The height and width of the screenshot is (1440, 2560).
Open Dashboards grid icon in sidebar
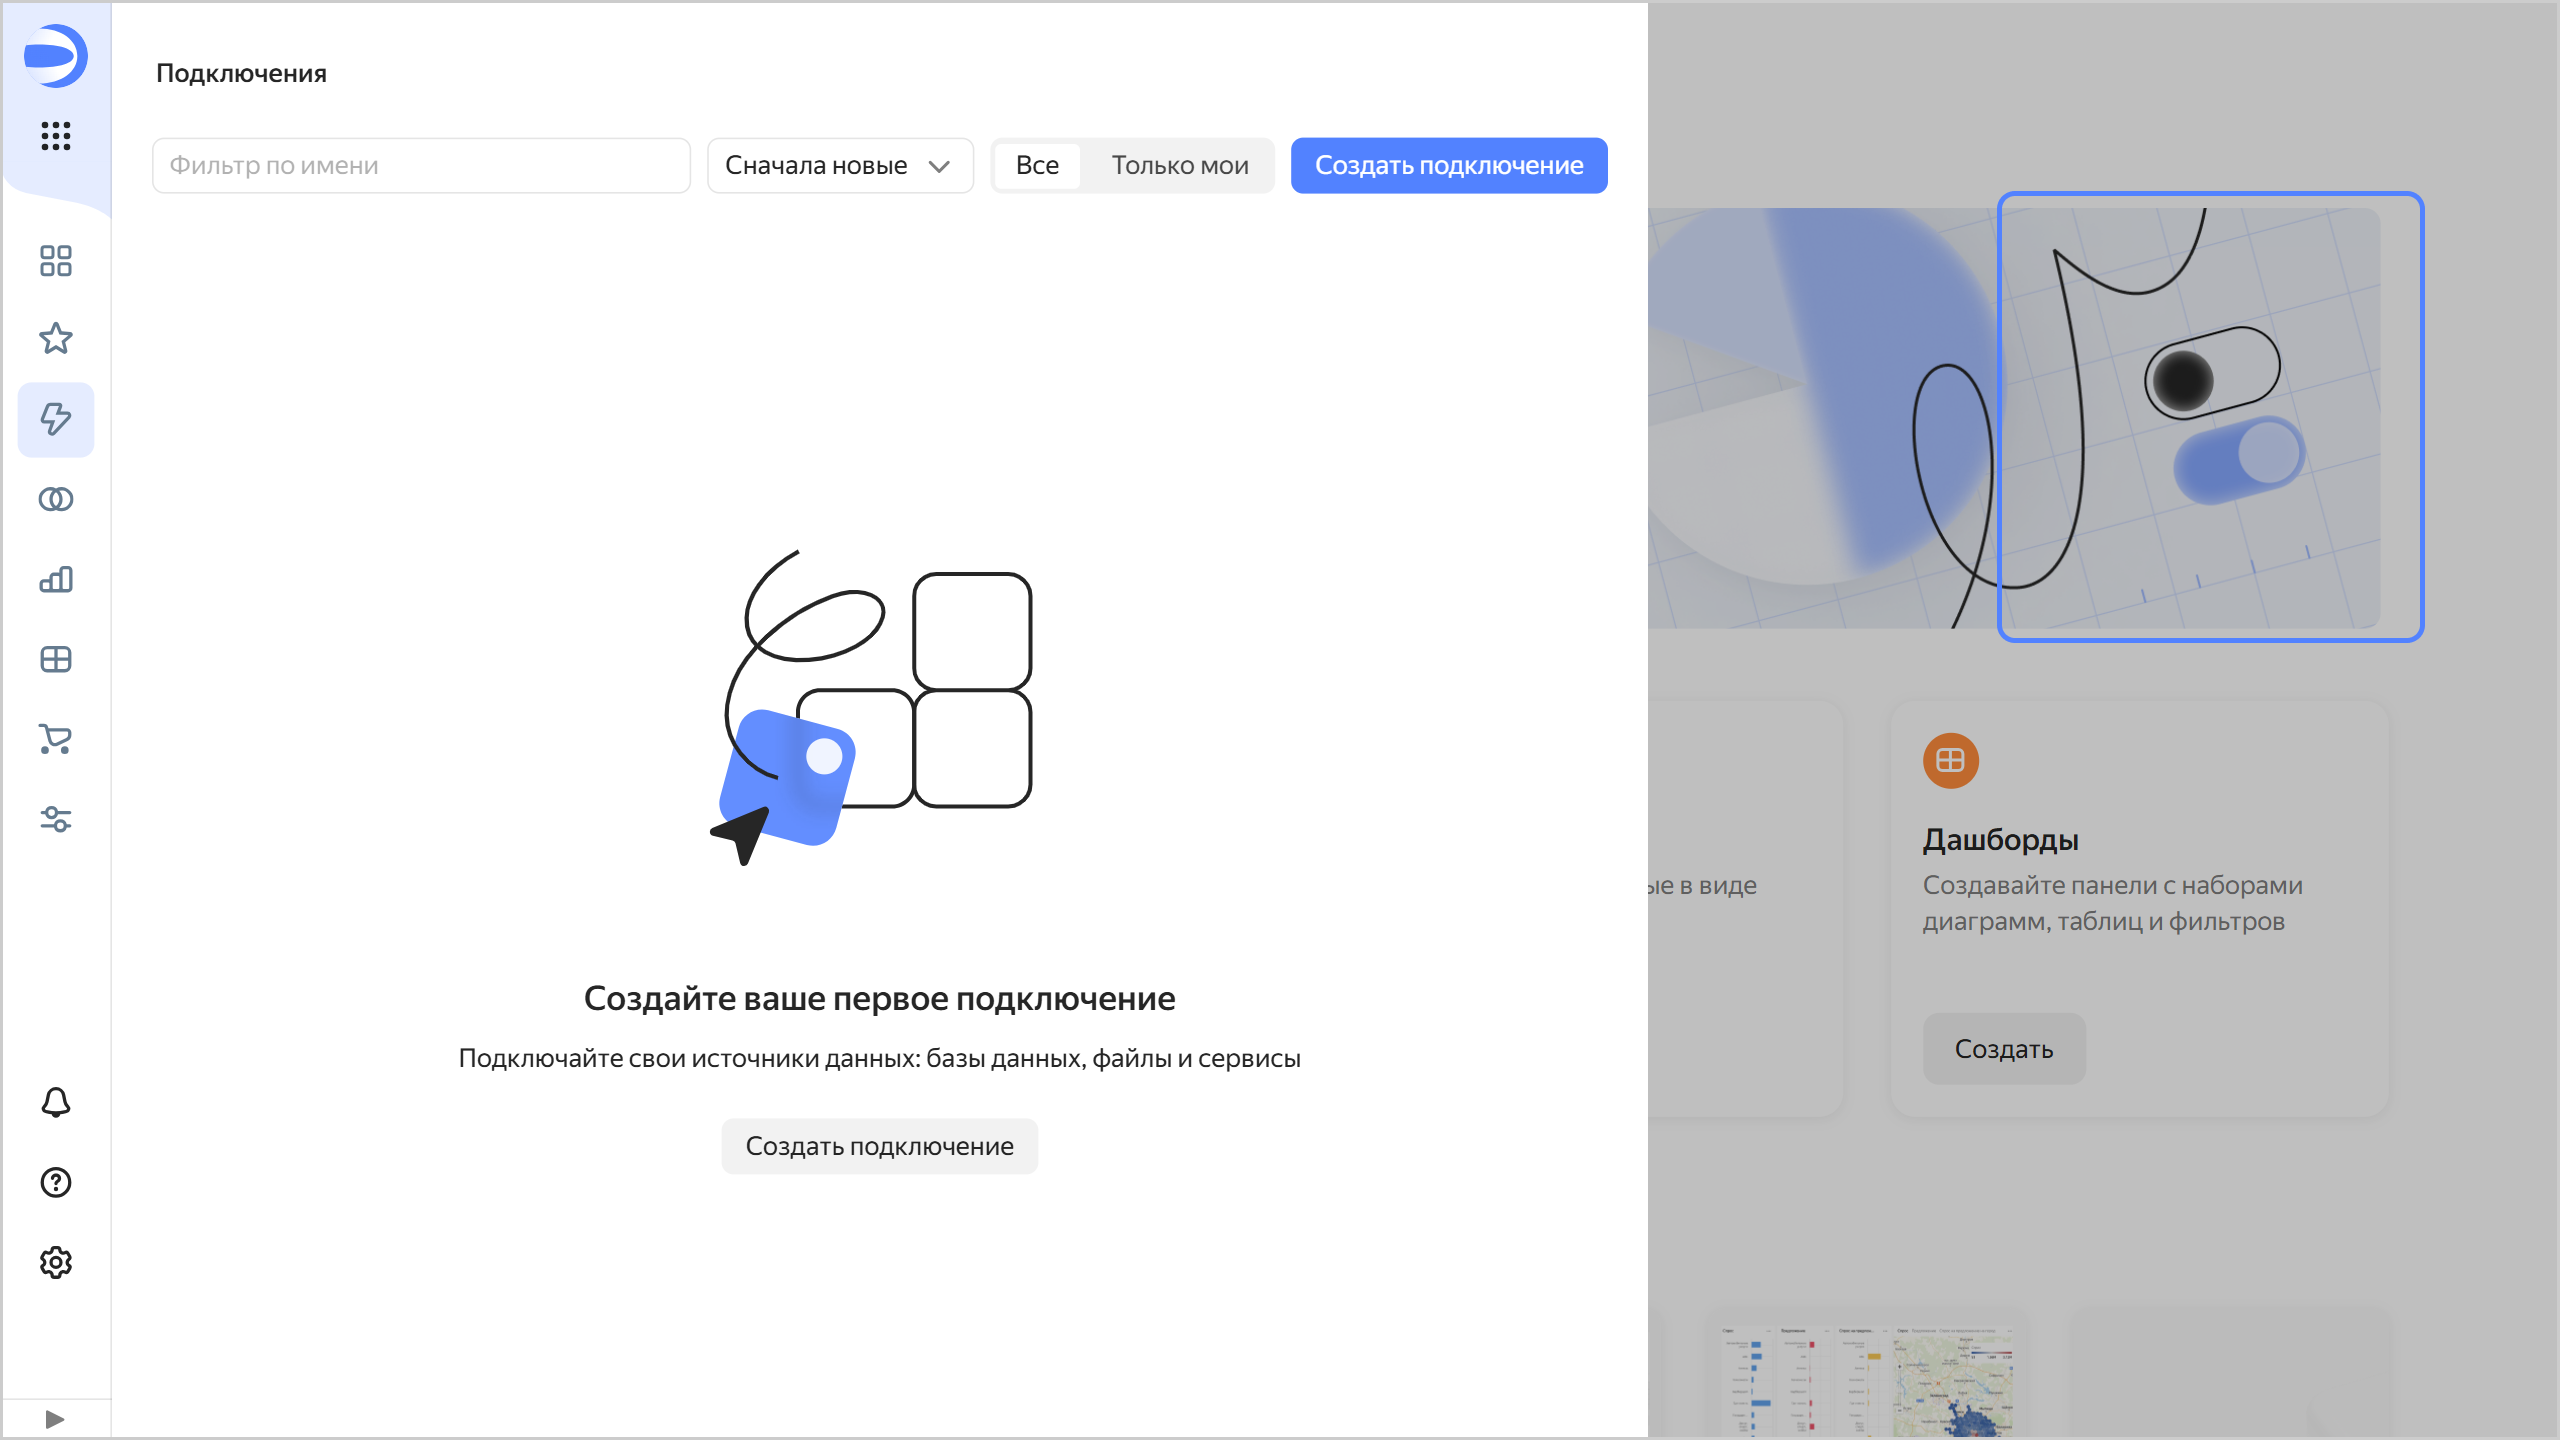pos(56,659)
